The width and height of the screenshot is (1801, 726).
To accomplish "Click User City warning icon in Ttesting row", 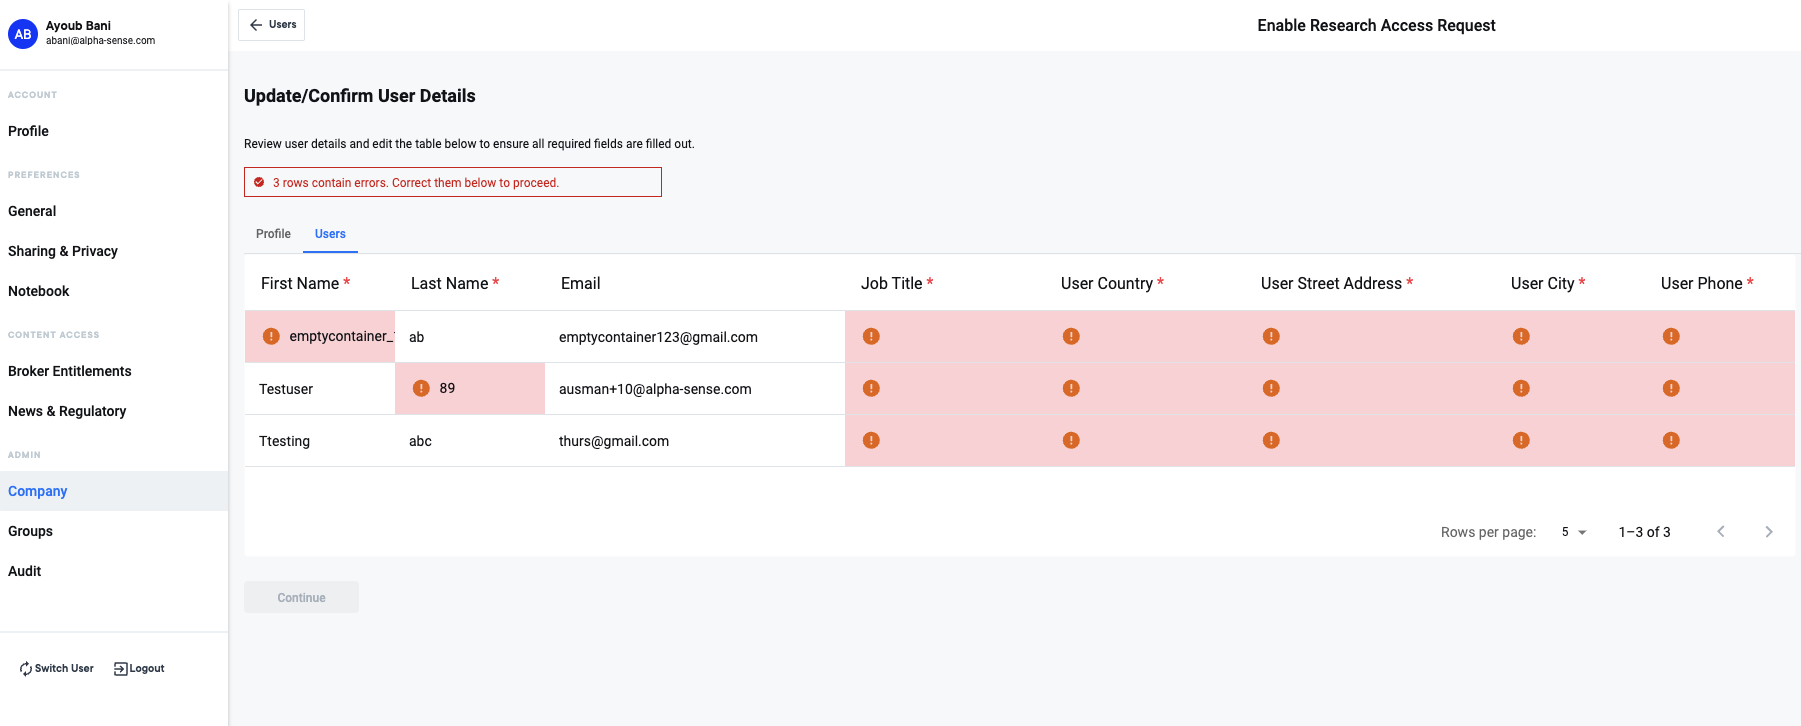I will 1521,440.
